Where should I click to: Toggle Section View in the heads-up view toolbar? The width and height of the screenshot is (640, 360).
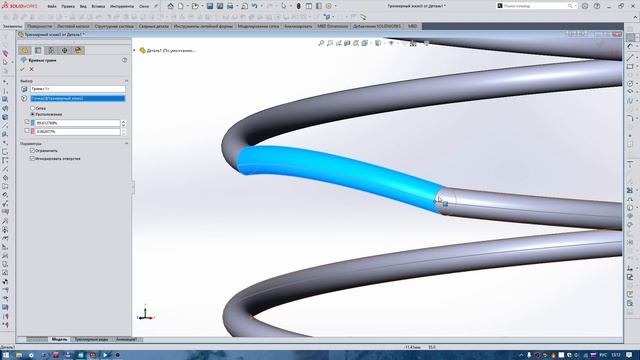click(347, 43)
